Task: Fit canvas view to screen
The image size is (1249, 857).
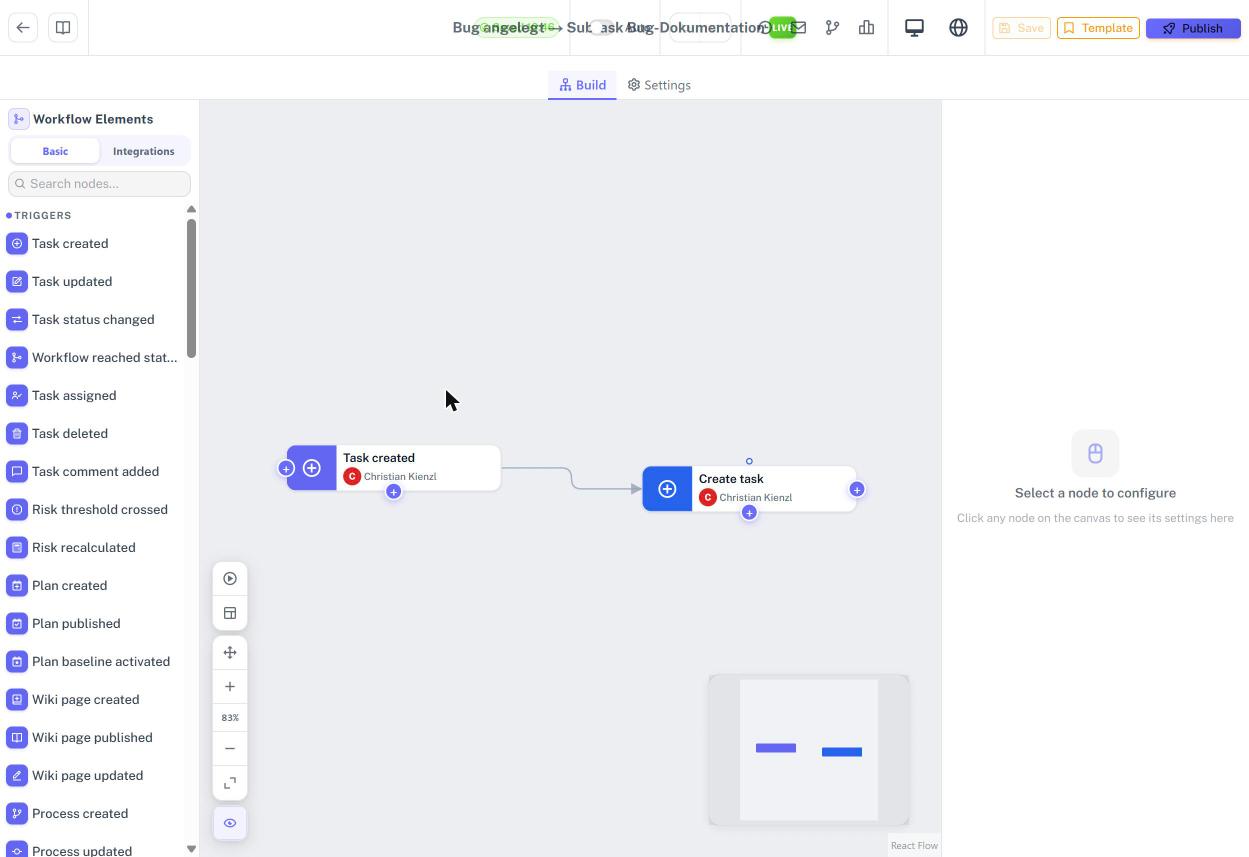Action: tap(230, 783)
